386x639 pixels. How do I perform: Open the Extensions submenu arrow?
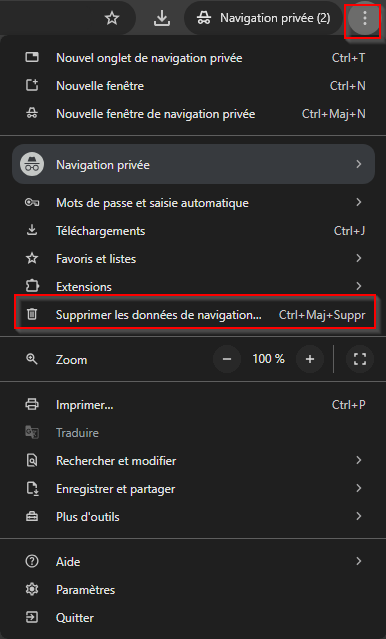(x=359, y=286)
